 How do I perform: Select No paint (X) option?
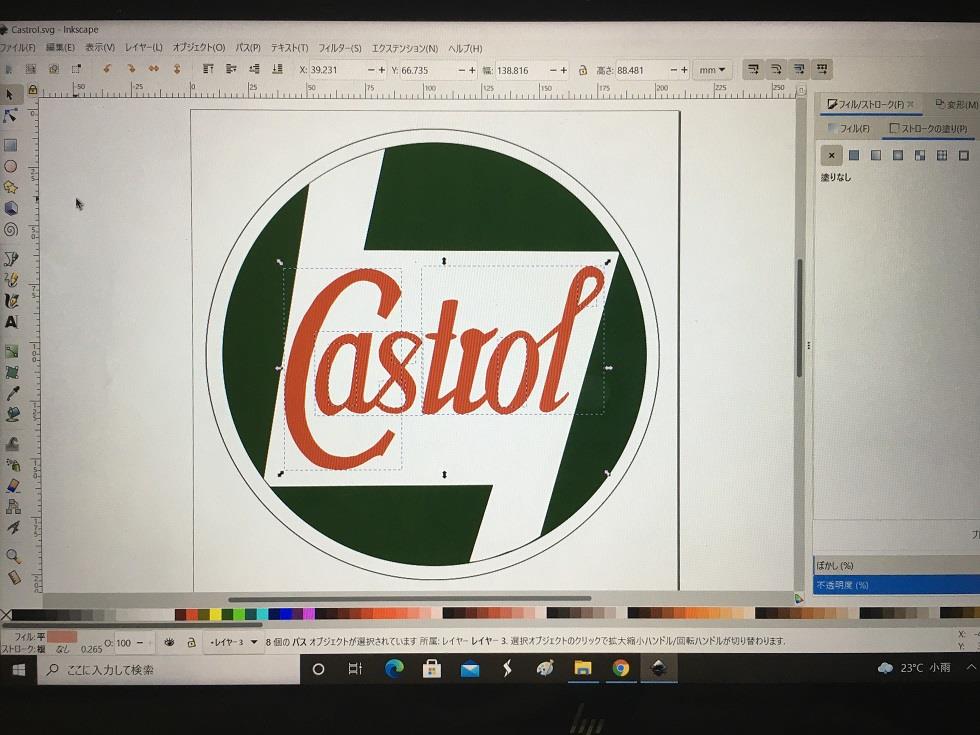pyautogui.click(x=831, y=155)
